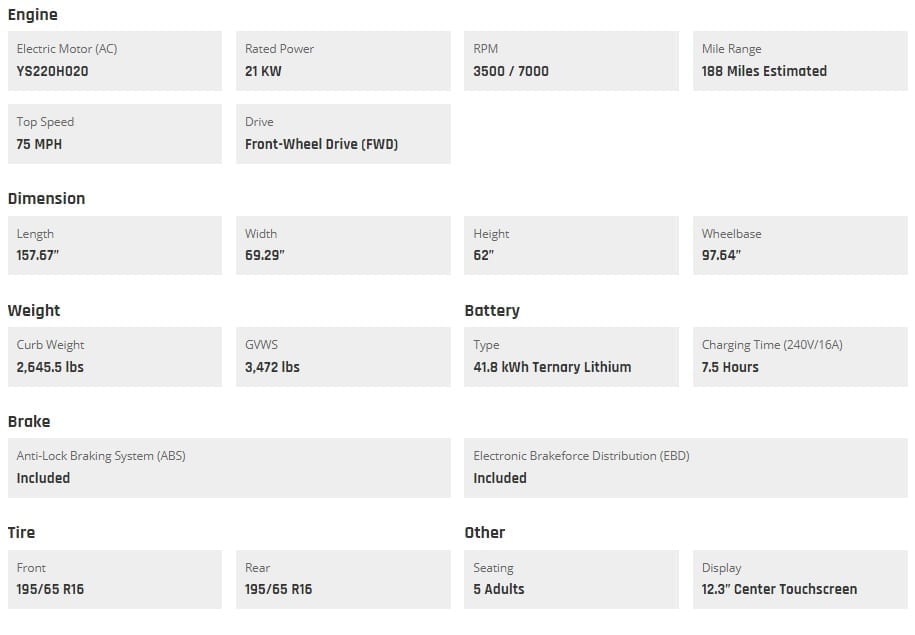Select the Rear tire 195/65 R16 card
Viewport: 915px width, 635px height.
343,580
